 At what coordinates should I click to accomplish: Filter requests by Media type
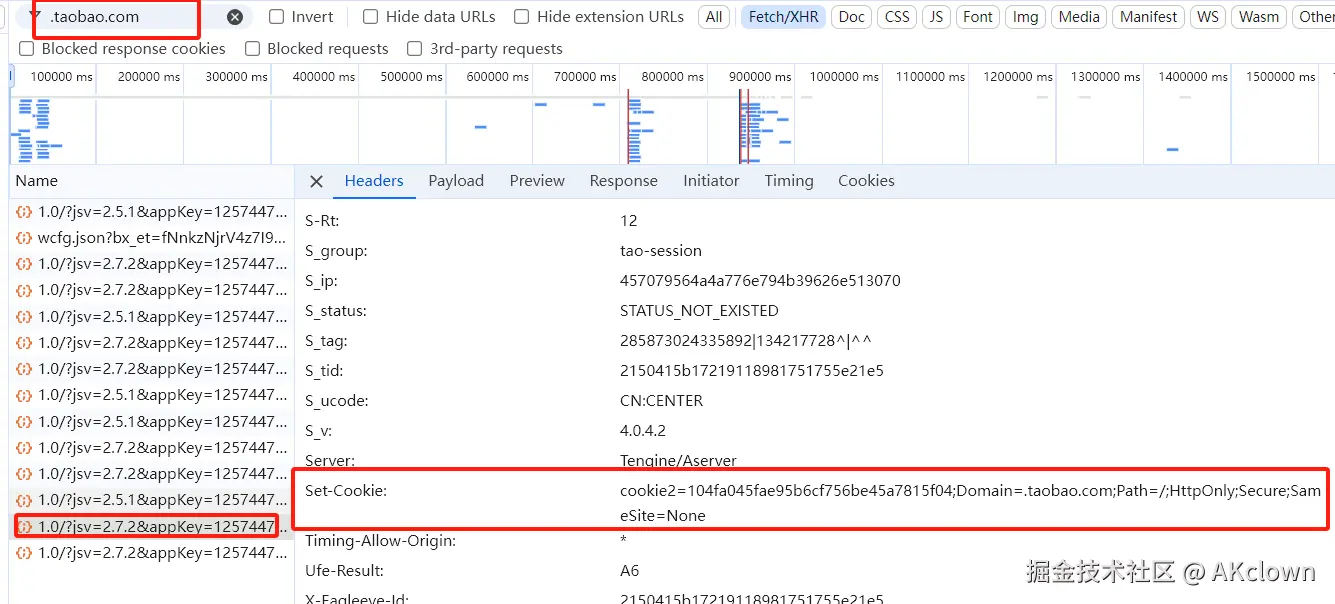[x=1079, y=17]
